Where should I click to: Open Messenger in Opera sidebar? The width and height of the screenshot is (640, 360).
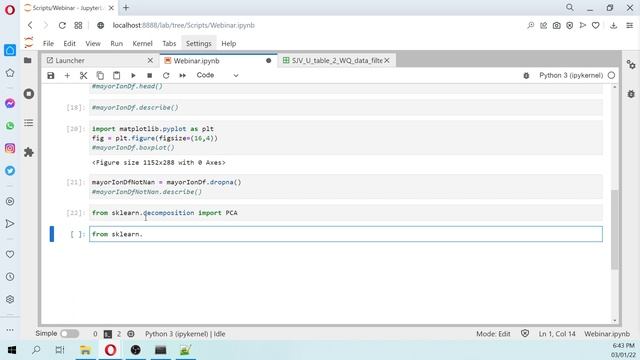[x=10, y=103]
